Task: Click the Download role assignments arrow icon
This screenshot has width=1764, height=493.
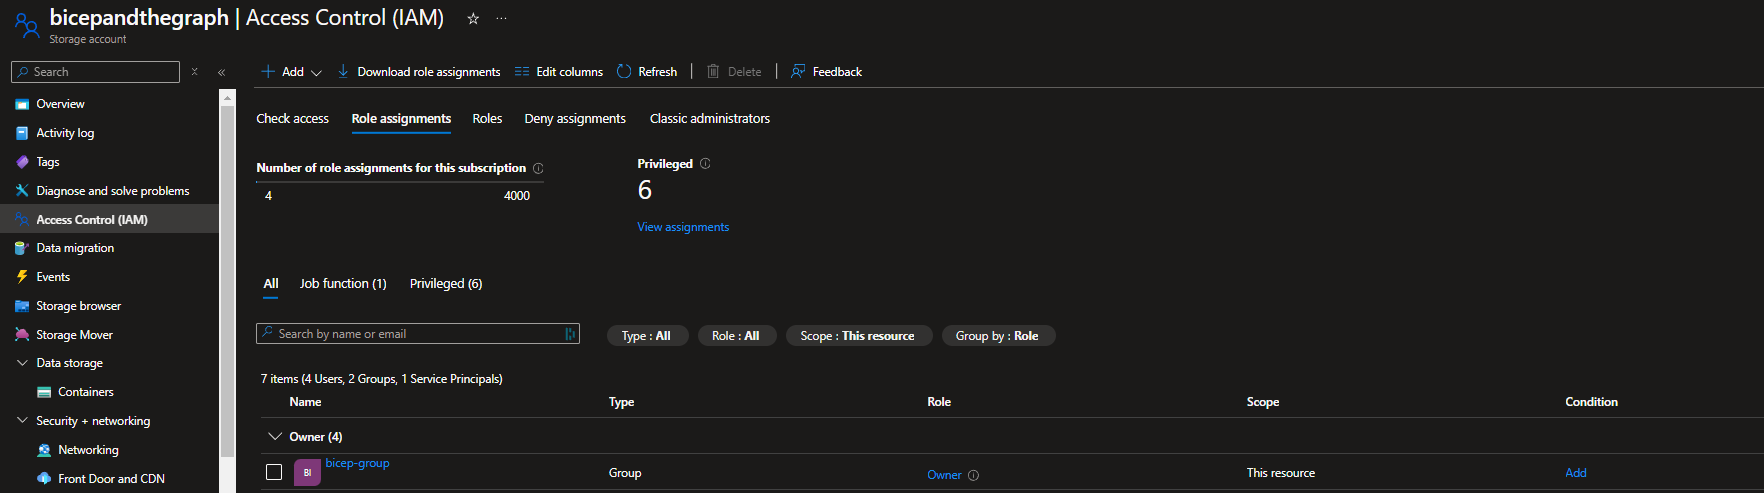Action: (343, 71)
